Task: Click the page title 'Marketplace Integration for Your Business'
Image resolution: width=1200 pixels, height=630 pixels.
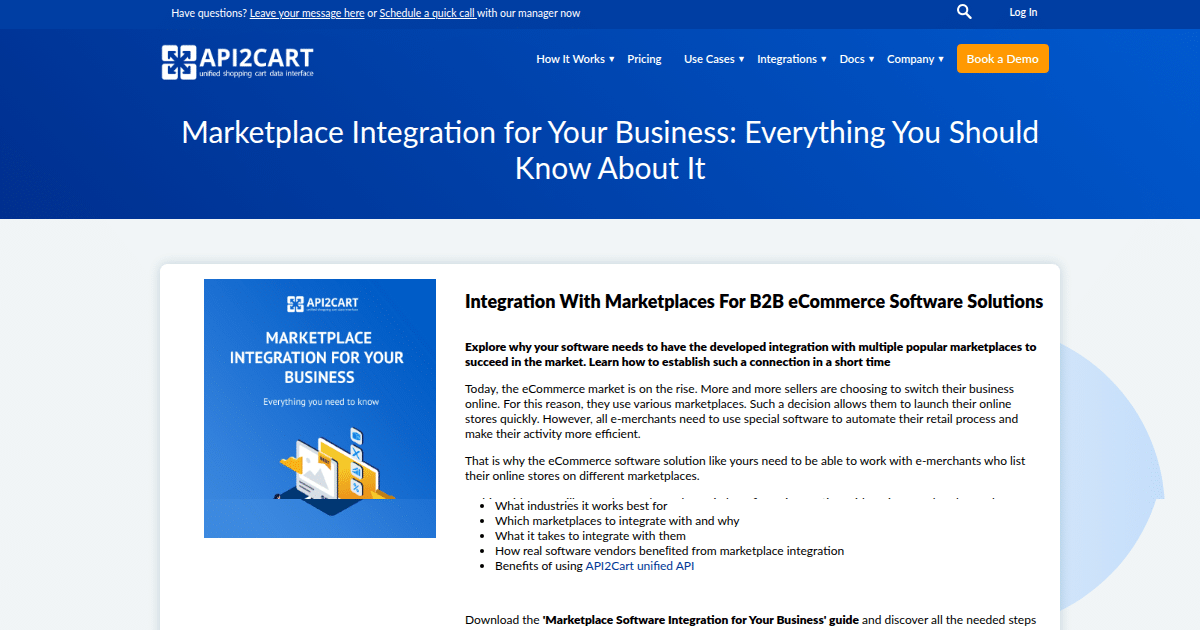Action: tap(610, 150)
